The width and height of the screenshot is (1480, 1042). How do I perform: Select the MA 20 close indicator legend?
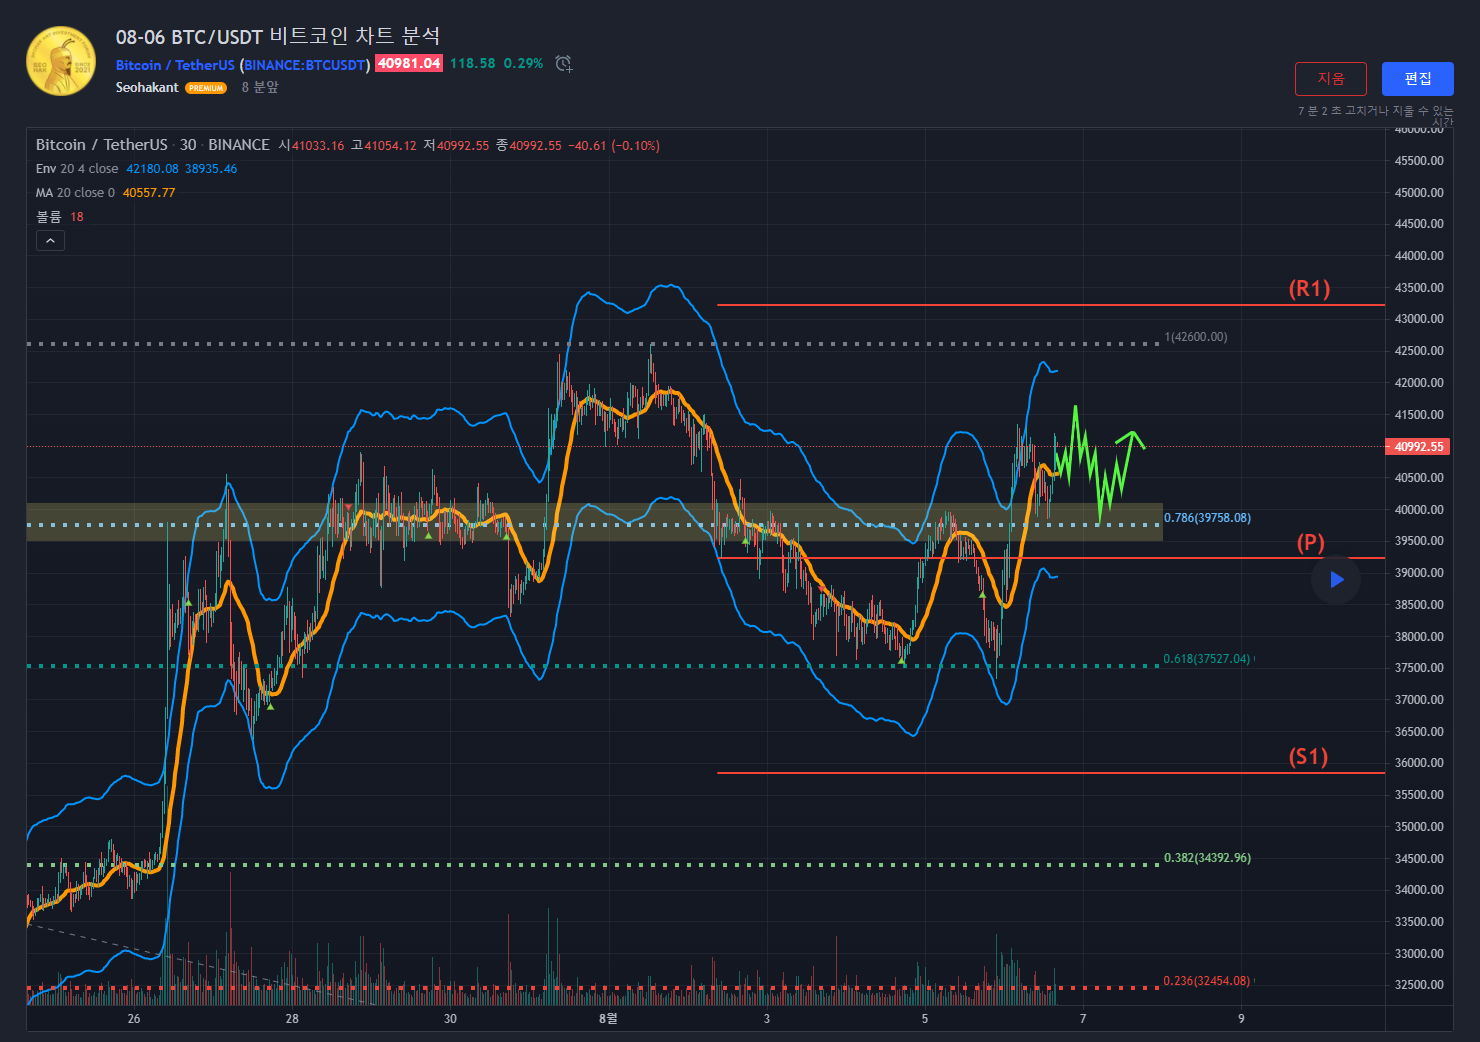tap(75, 193)
